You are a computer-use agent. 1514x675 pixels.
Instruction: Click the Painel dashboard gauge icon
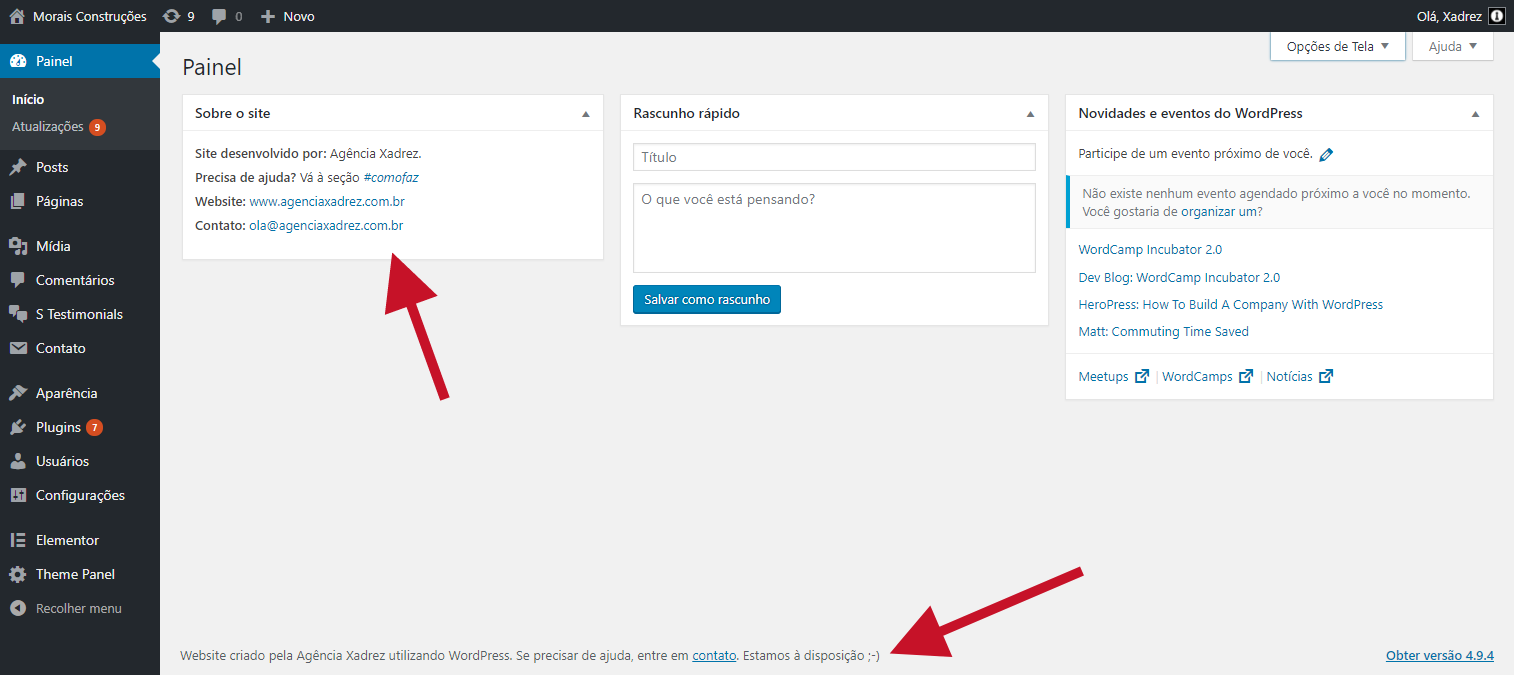(18, 61)
